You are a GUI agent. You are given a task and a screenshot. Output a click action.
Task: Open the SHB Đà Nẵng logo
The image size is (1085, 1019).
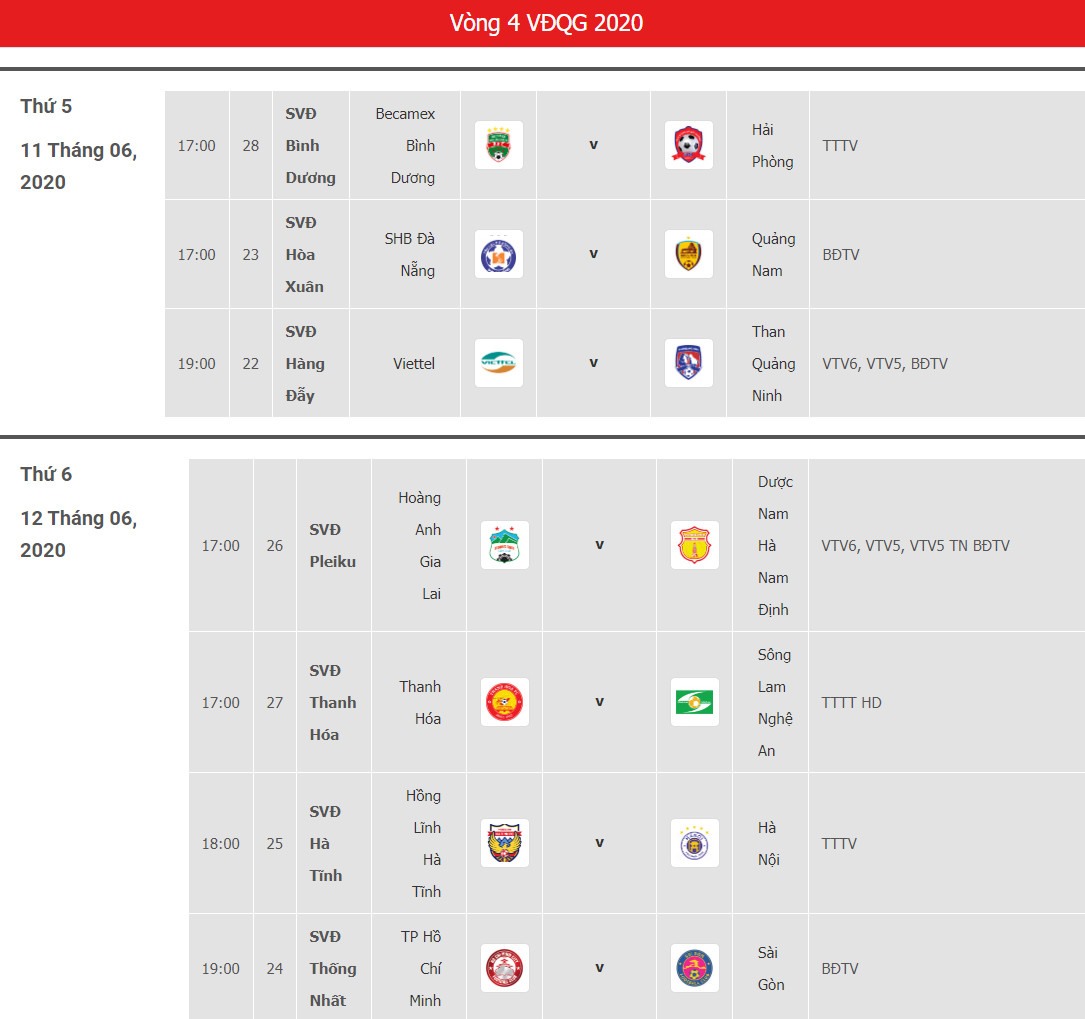tap(498, 255)
